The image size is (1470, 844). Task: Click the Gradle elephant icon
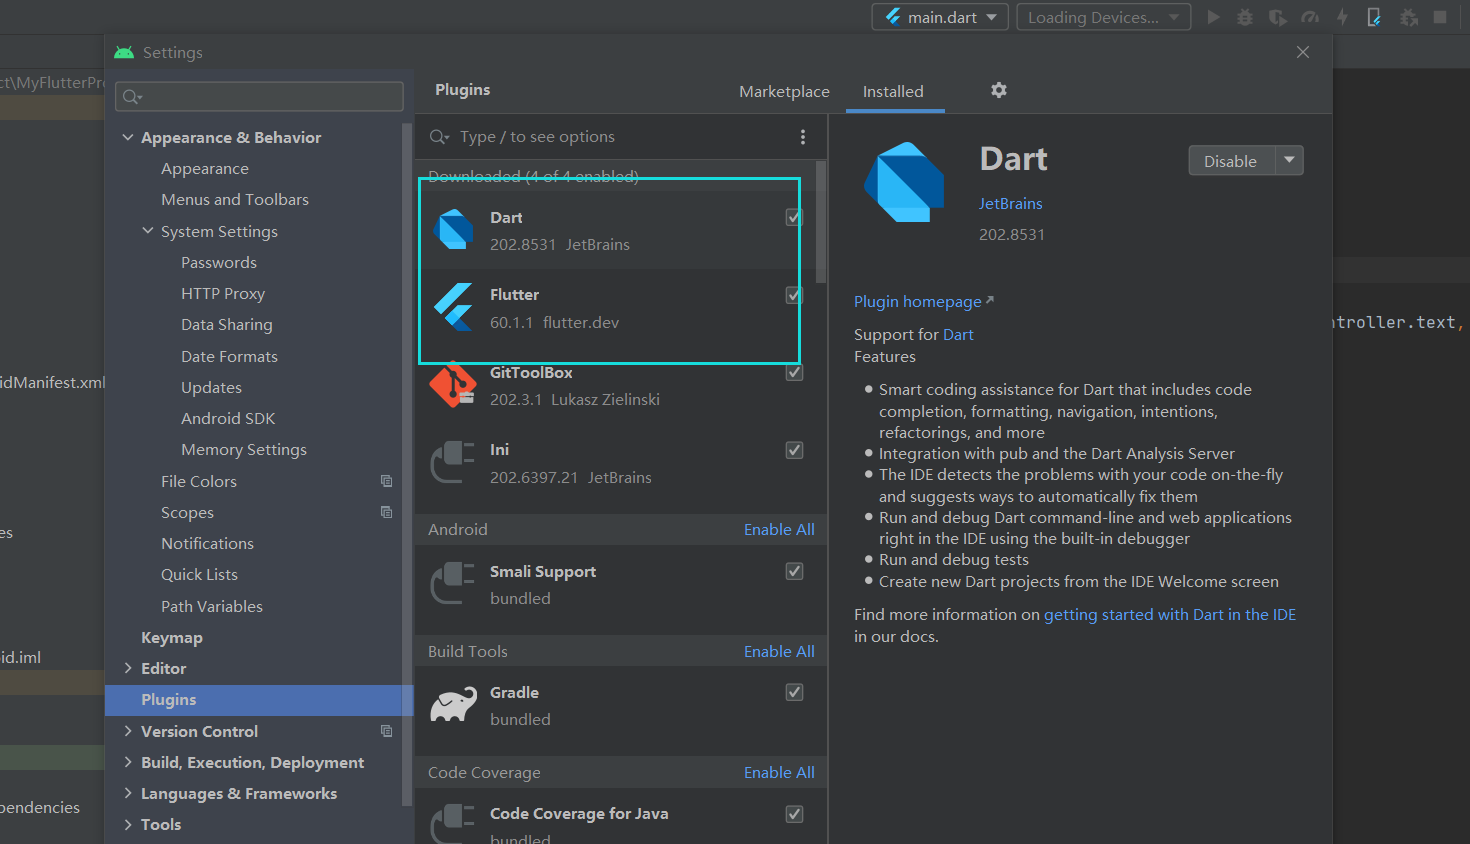(453, 705)
